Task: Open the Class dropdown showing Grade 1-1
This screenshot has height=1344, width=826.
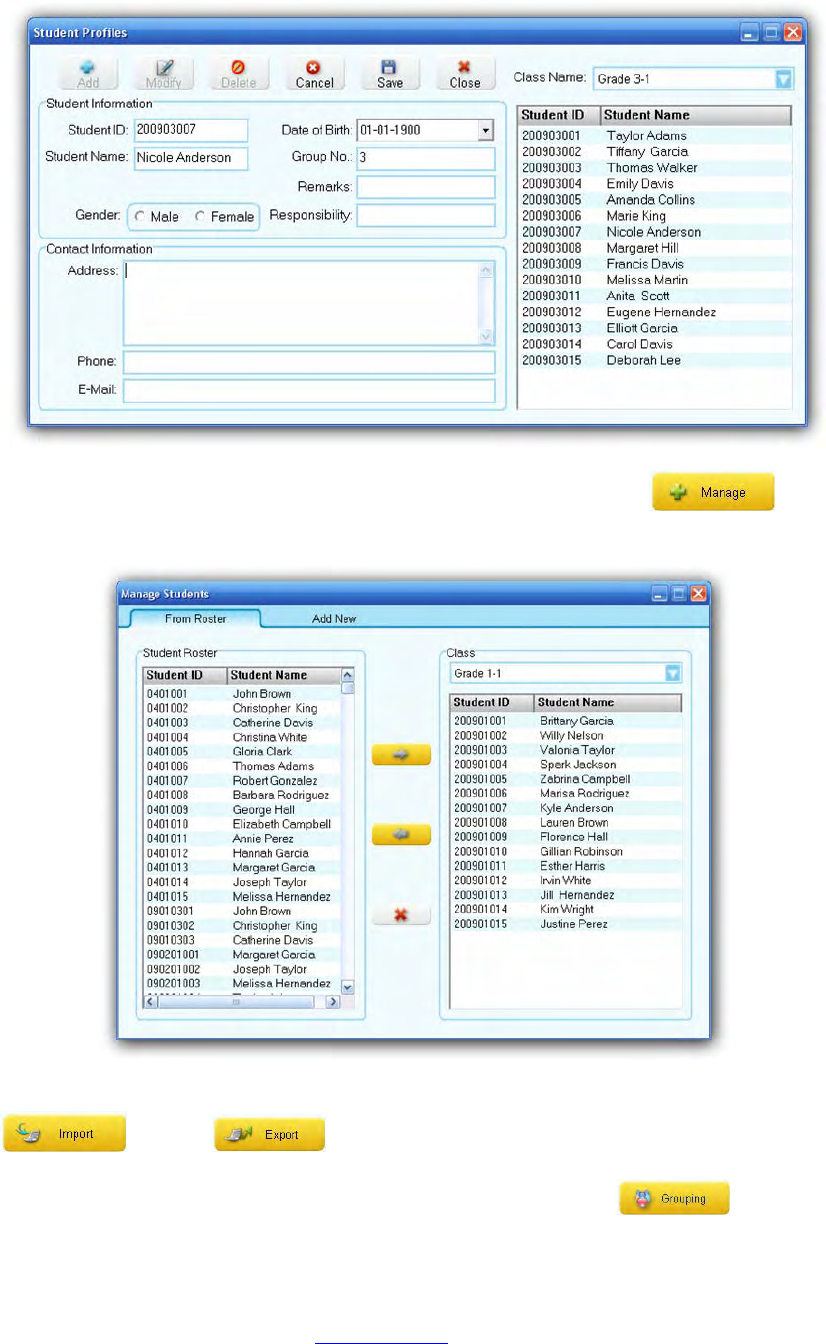Action: tap(566, 673)
